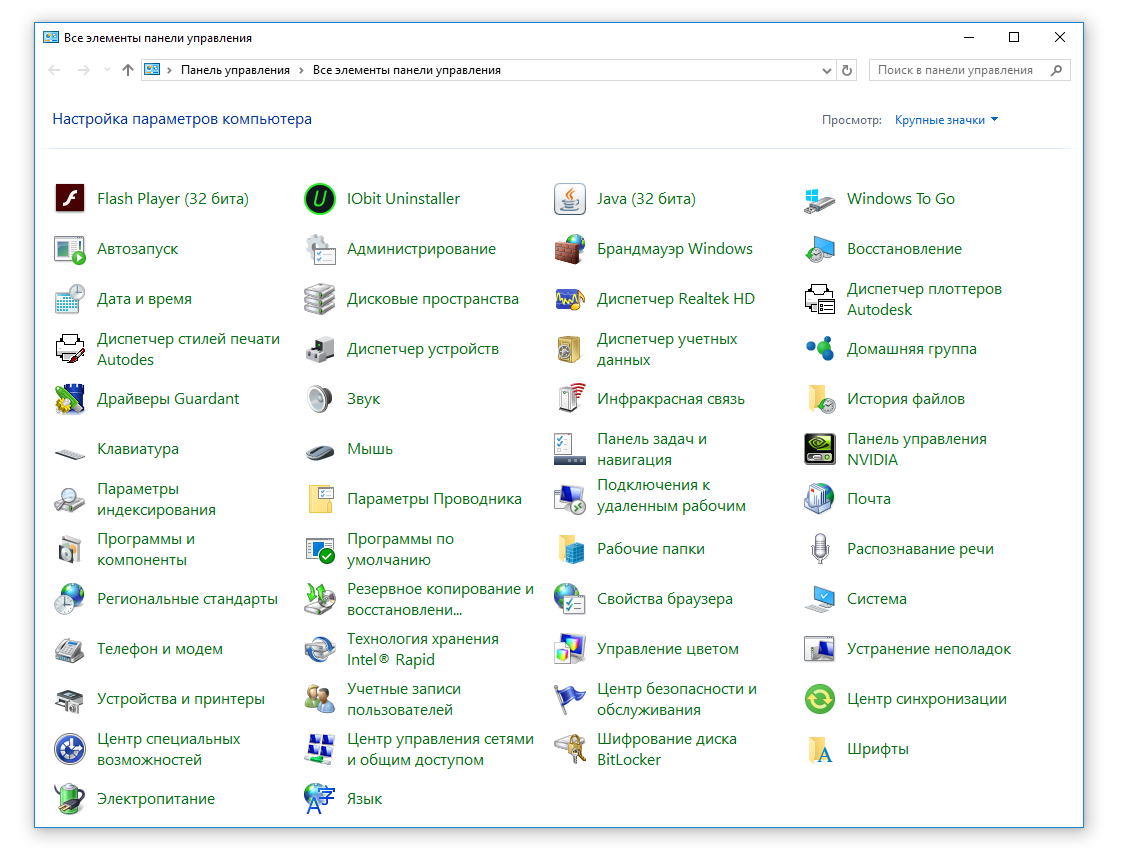Open the Просмотр Крупные значки dropdown
This screenshot has width=1123, height=861.
click(946, 120)
